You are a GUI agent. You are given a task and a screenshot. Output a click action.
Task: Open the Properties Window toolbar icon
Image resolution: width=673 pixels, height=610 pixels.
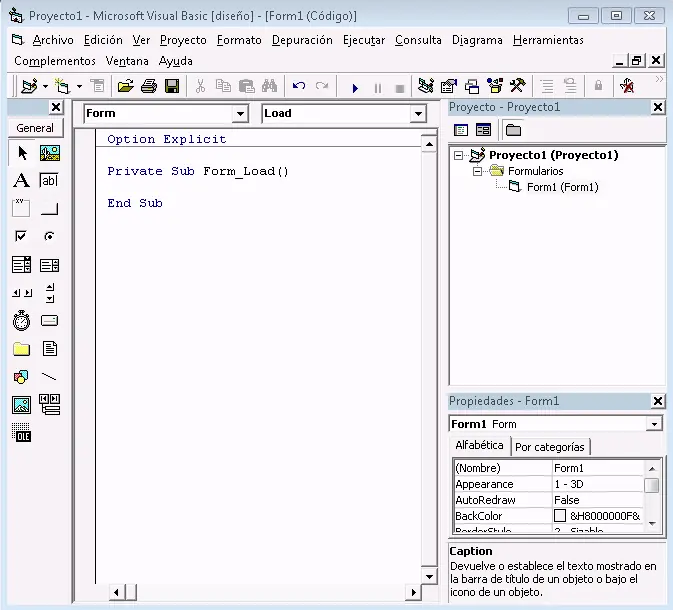pyautogui.click(x=449, y=86)
